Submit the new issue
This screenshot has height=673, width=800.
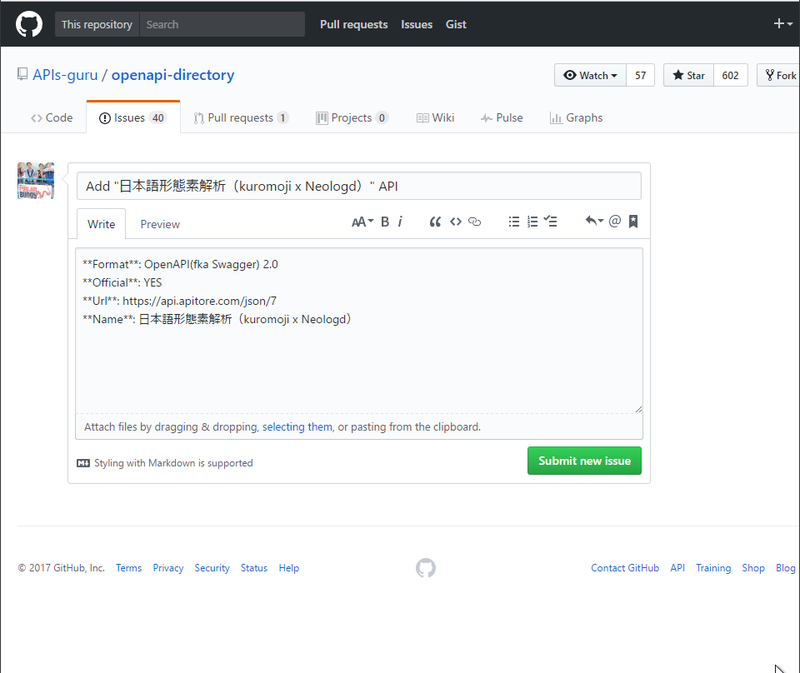tap(585, 461)
